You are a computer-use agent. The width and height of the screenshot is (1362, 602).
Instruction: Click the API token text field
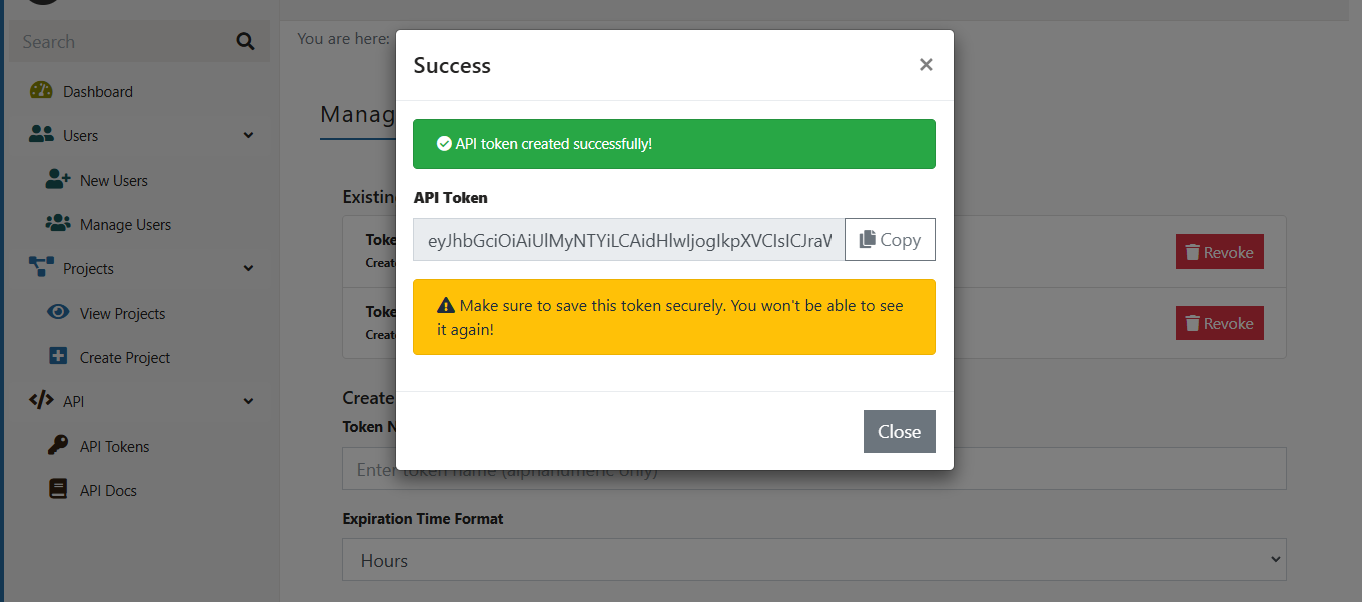coord(629,240)
